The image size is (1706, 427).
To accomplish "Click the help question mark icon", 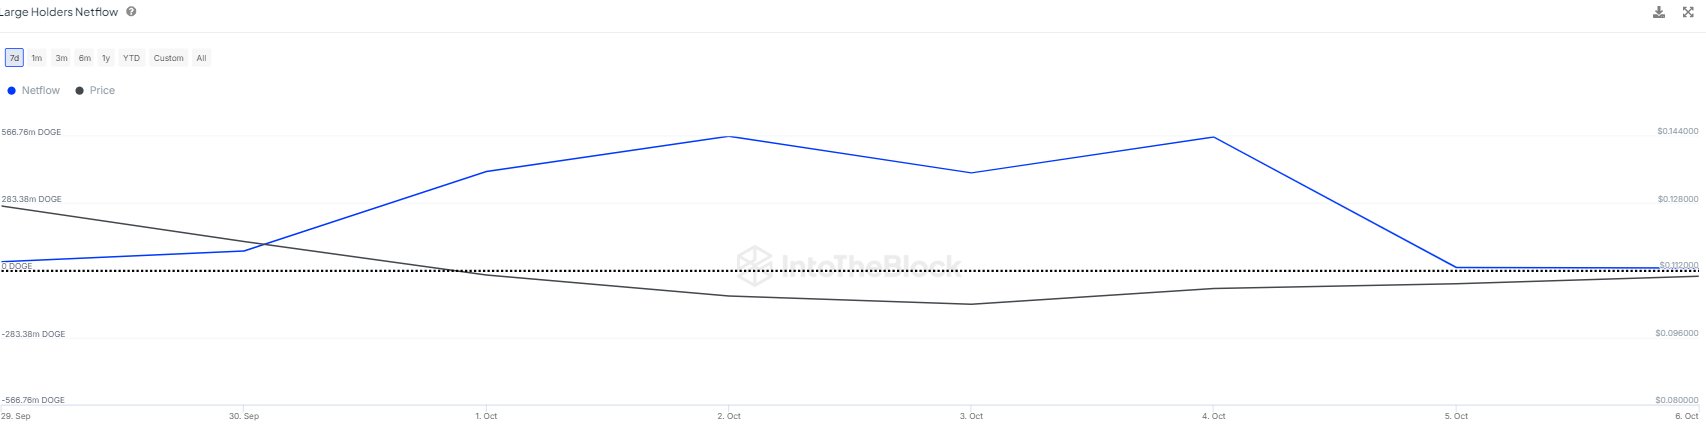I will click(132, 12).
